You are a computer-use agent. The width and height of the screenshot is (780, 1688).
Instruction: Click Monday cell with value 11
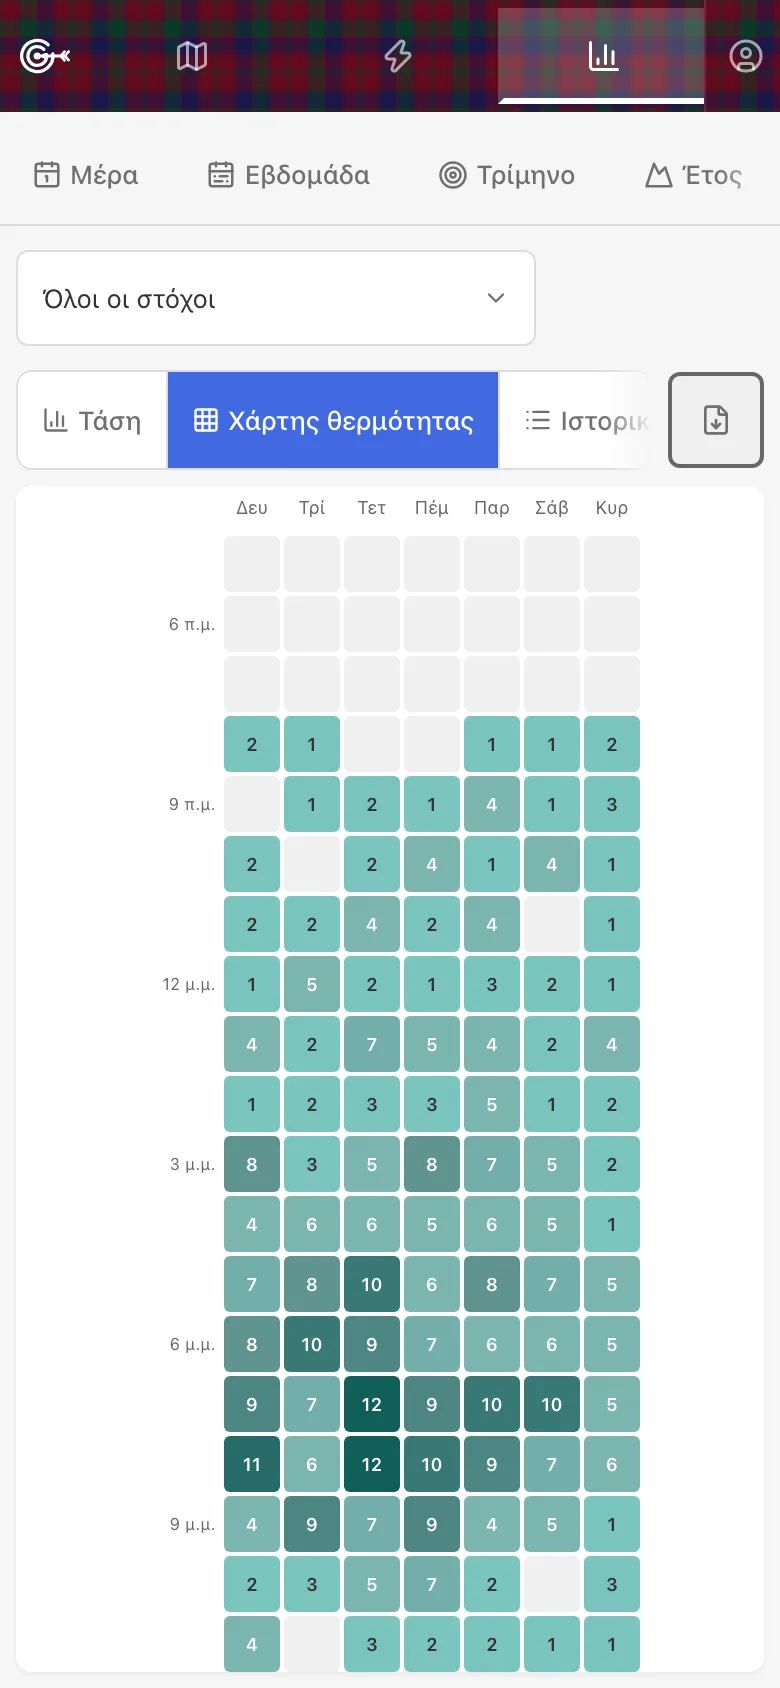252,1464
